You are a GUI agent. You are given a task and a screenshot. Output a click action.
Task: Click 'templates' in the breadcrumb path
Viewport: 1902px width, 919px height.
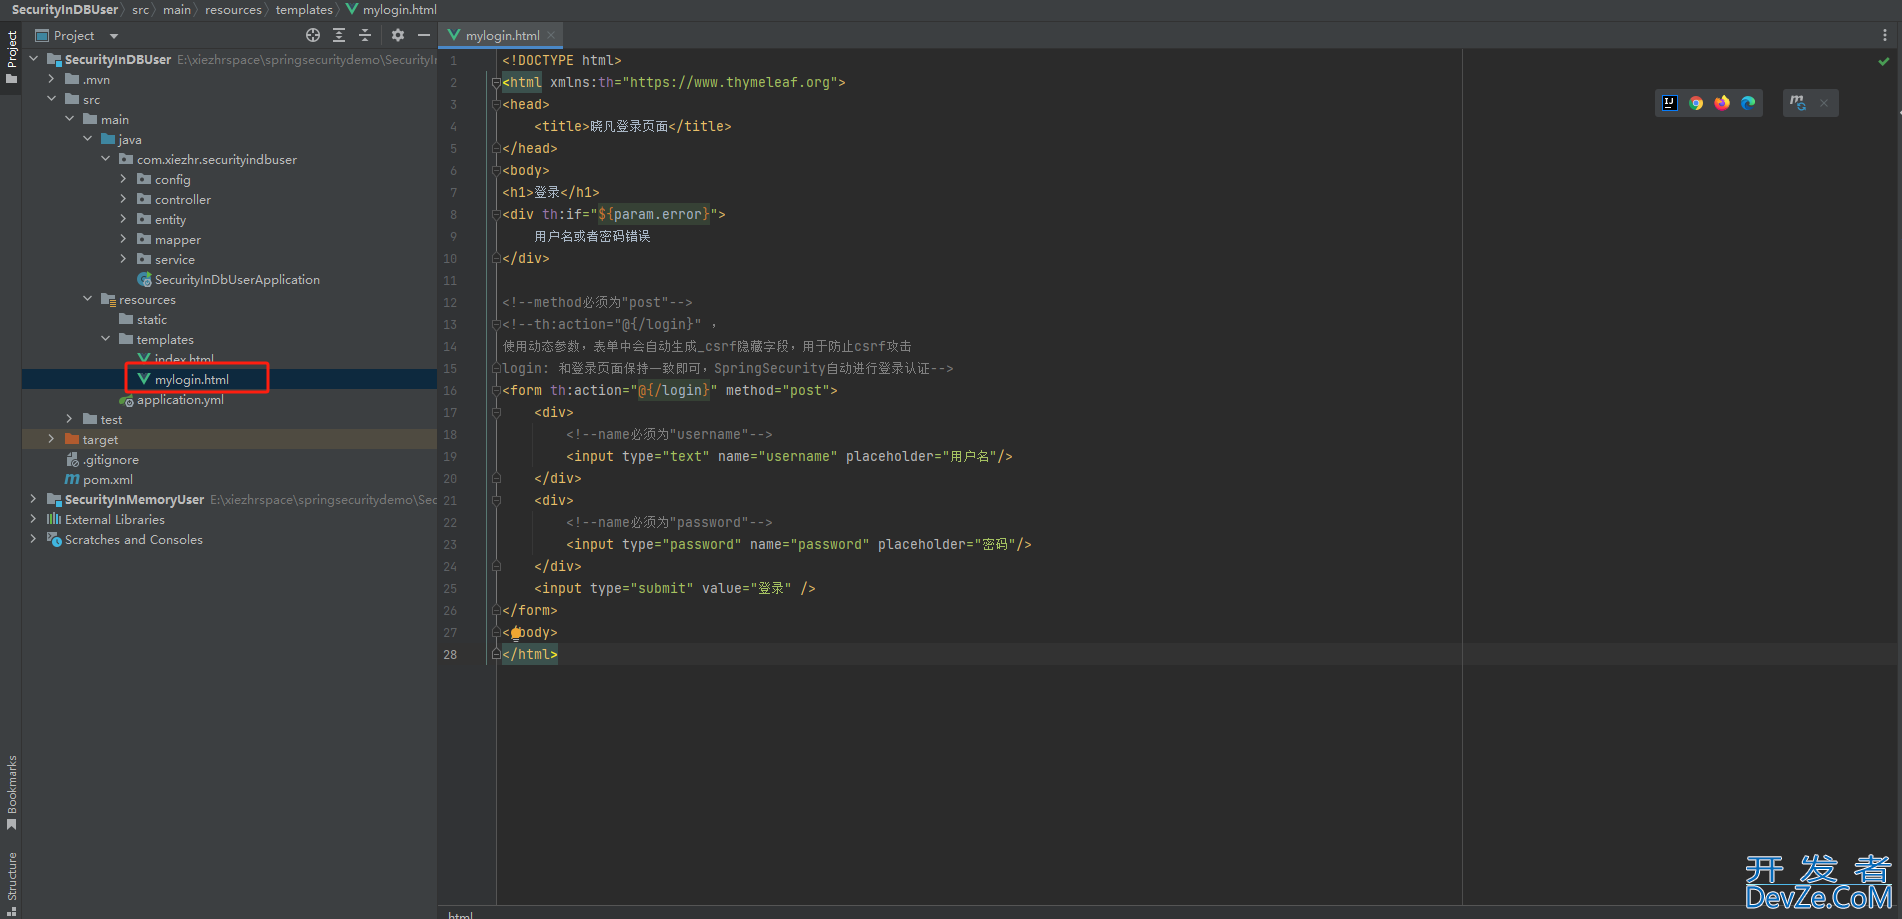coord(304,10)
